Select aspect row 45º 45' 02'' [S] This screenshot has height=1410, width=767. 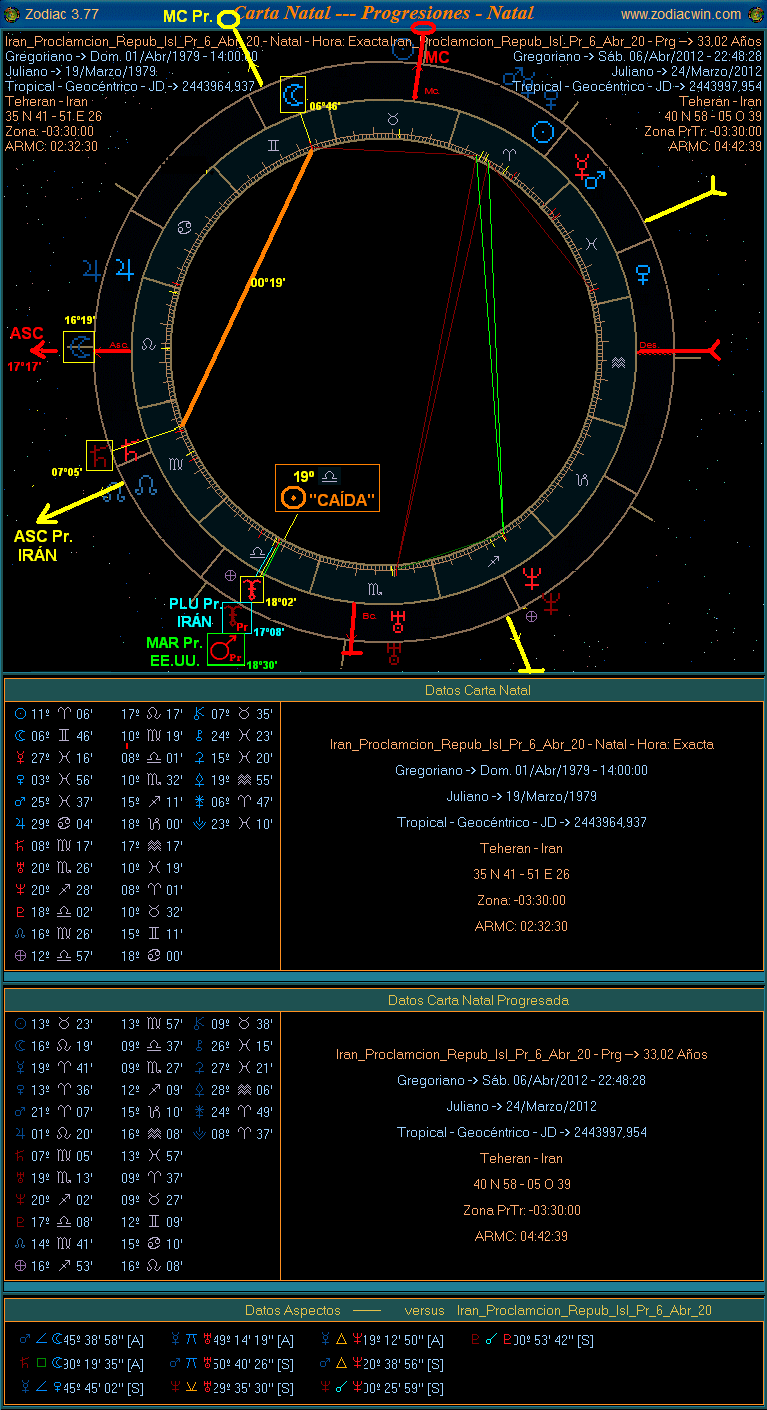81,1388
